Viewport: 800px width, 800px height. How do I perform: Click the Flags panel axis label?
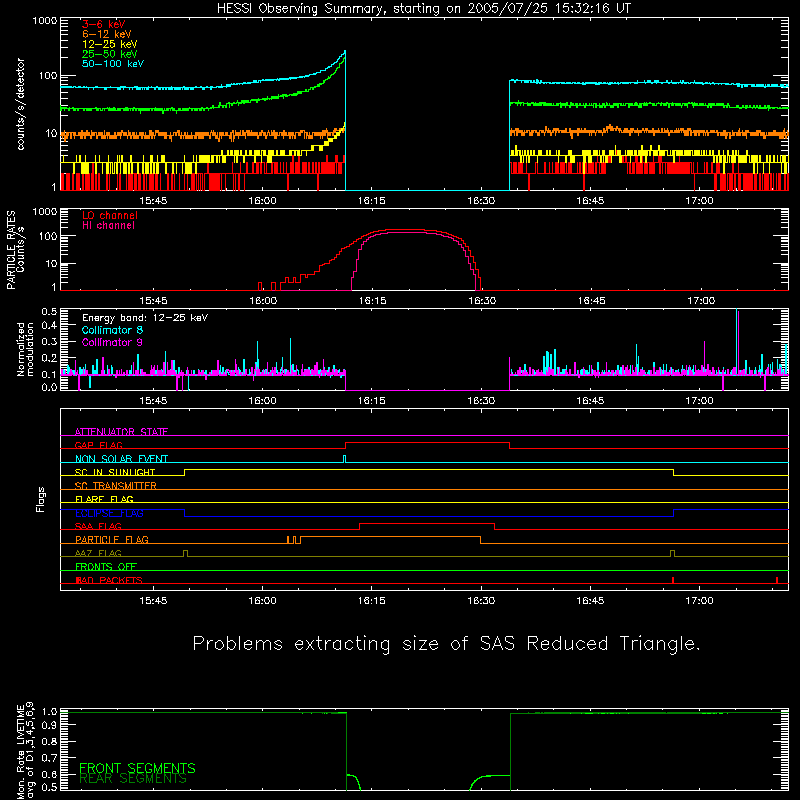41,499
